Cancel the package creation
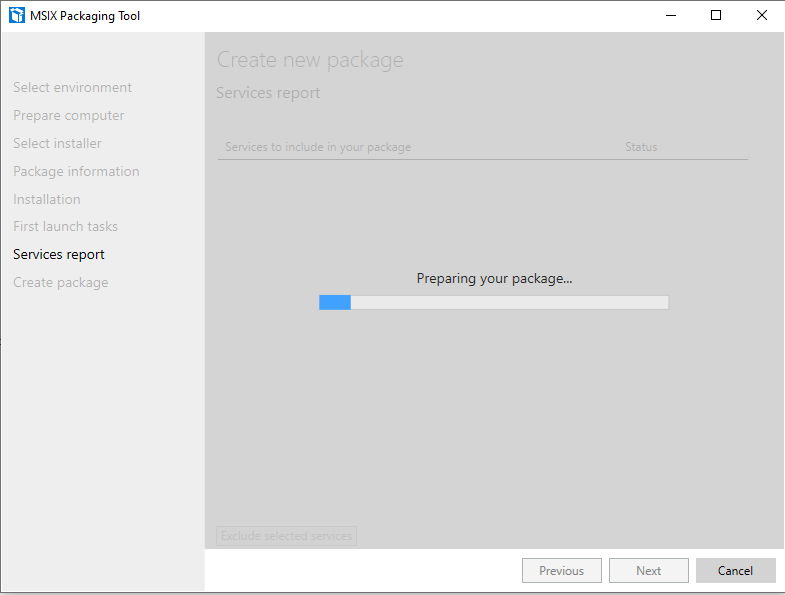Image resolution: width=785 pixels, height=595 pixels. [x=735, y=571]
